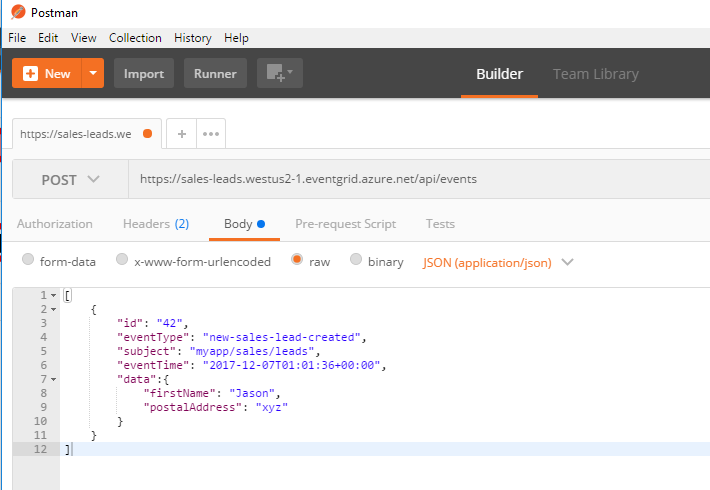Open the Headers (2) tab
The height and width of the screenshot is (490, 710).
click(156, 224)
